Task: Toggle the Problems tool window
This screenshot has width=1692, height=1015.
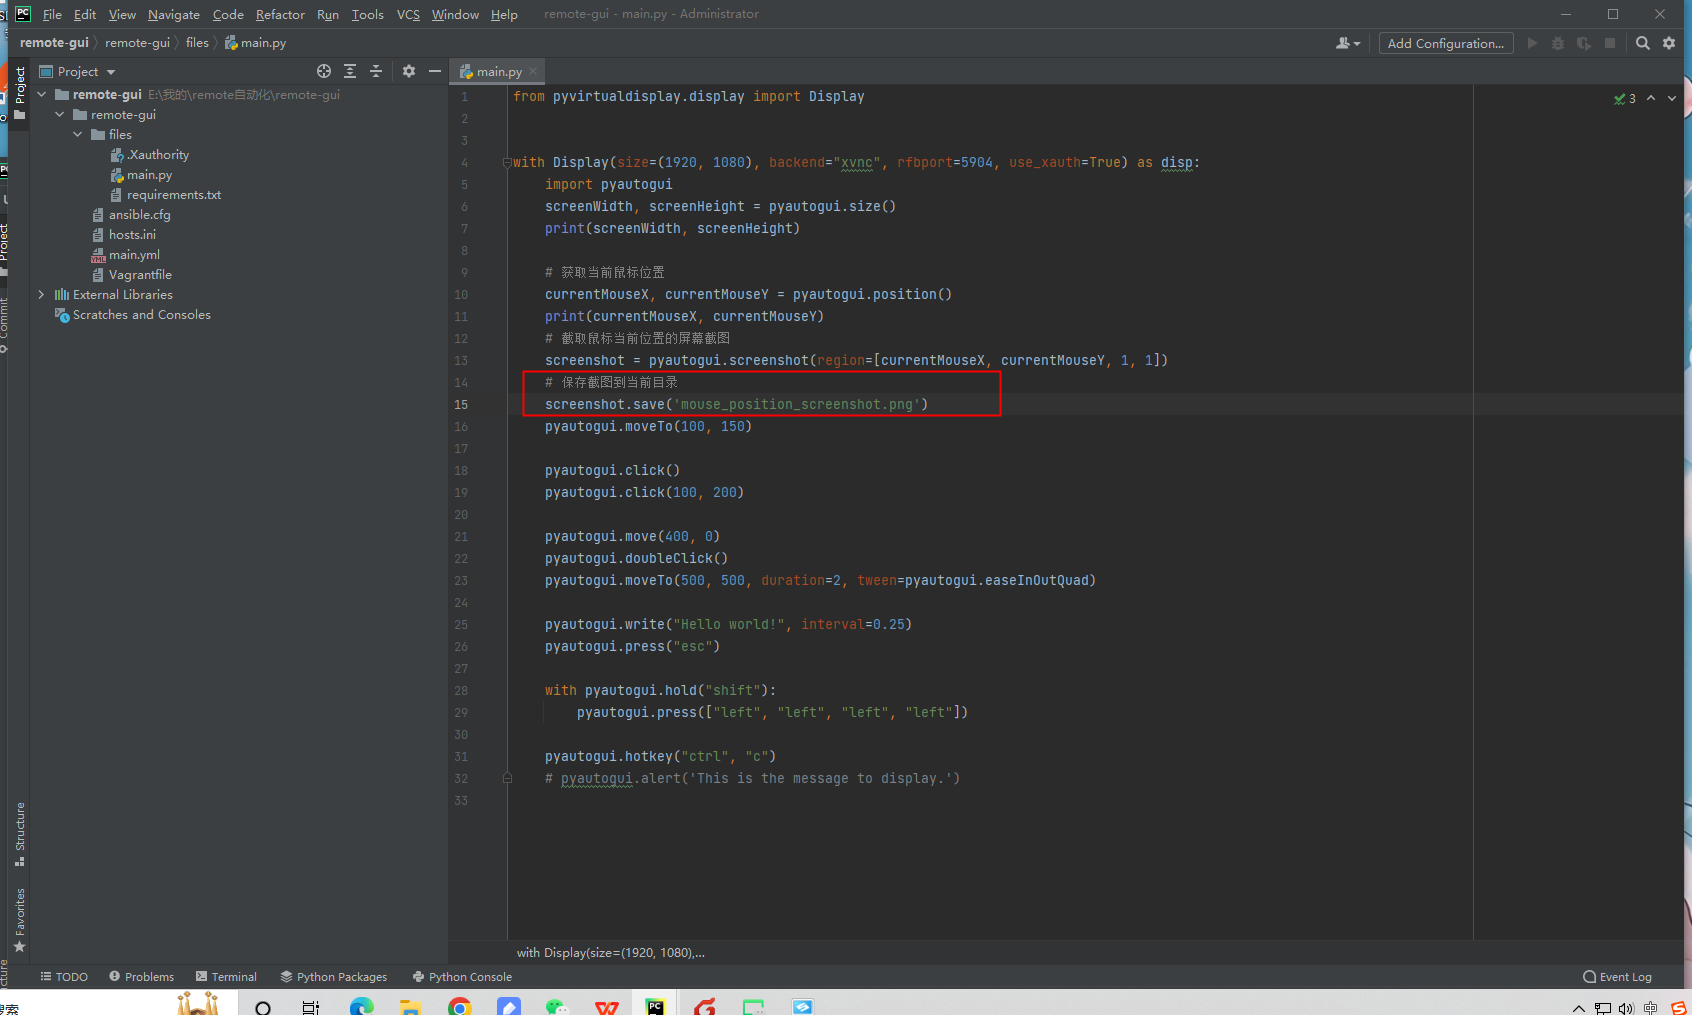Action: [141, 977]
